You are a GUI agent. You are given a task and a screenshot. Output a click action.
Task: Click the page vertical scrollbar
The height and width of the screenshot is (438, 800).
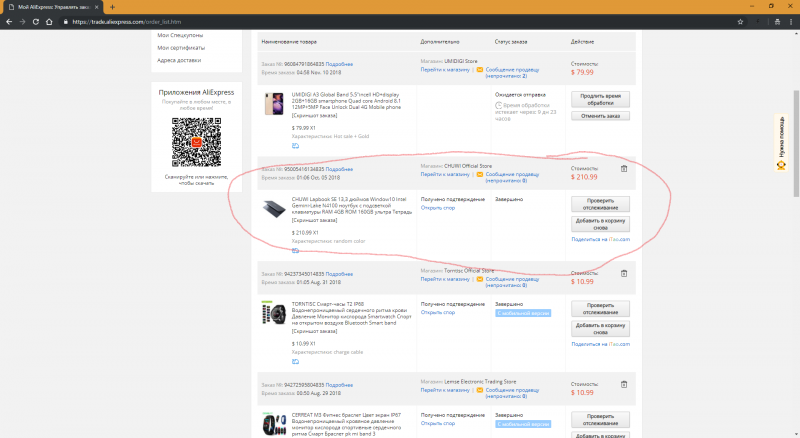coord(796,143)
